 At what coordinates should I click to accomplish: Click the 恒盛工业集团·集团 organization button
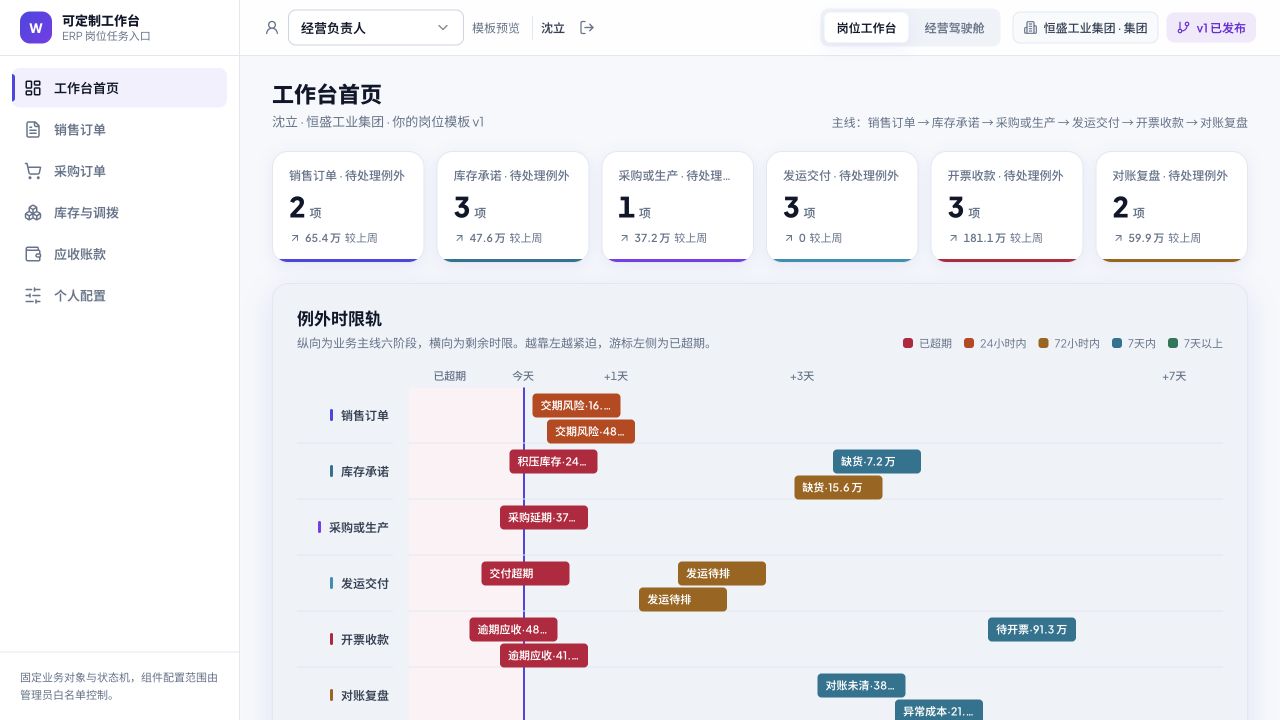(1085, 28)
